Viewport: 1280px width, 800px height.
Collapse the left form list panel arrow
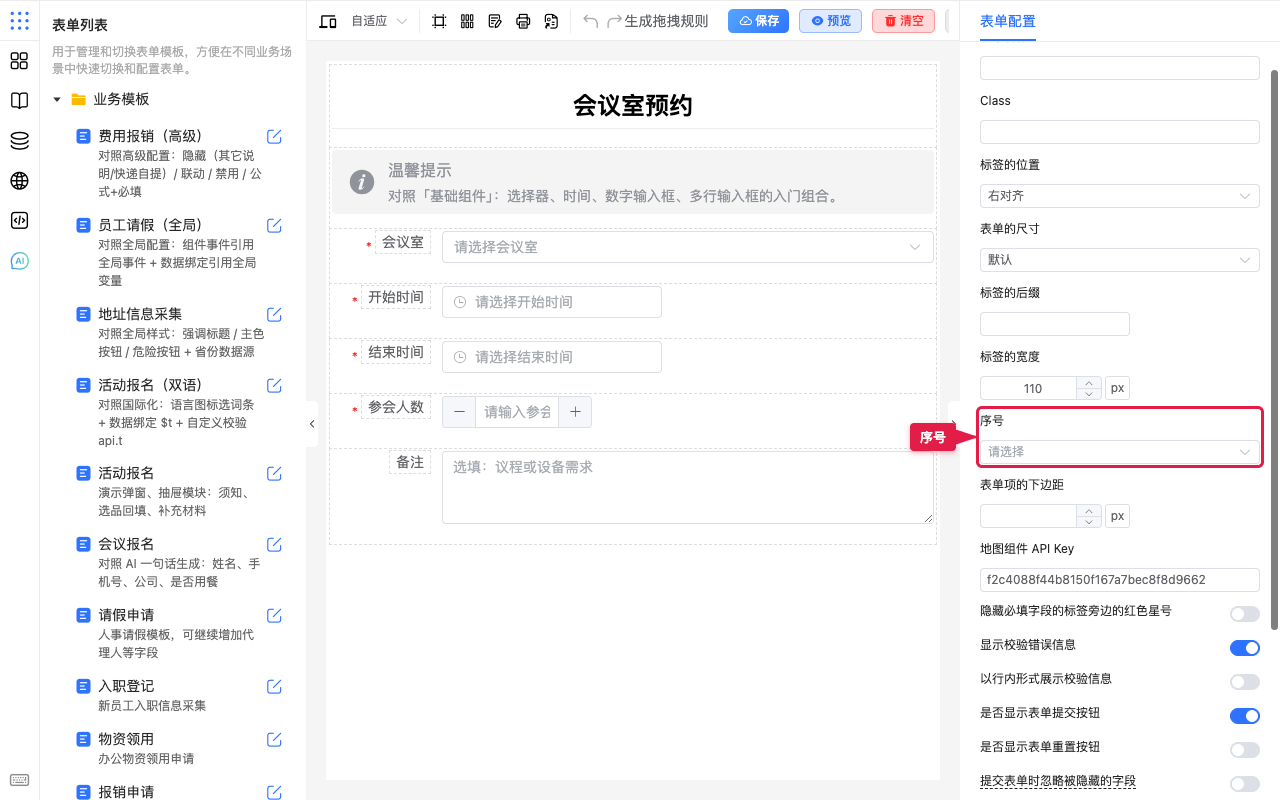312,424
